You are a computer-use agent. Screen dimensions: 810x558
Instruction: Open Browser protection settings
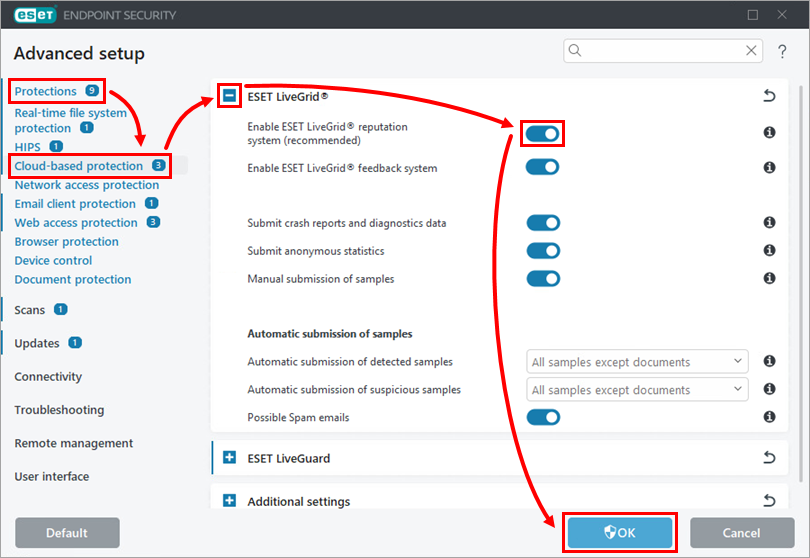pos(67,242)
